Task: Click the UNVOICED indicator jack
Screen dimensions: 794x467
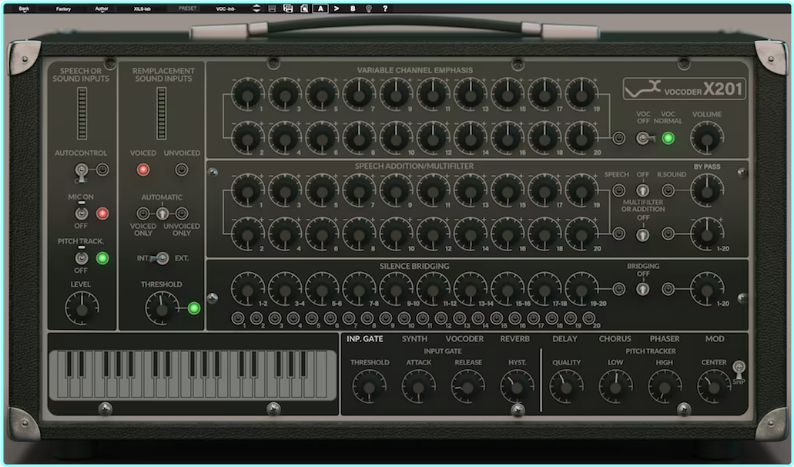Action: point(181,170)
